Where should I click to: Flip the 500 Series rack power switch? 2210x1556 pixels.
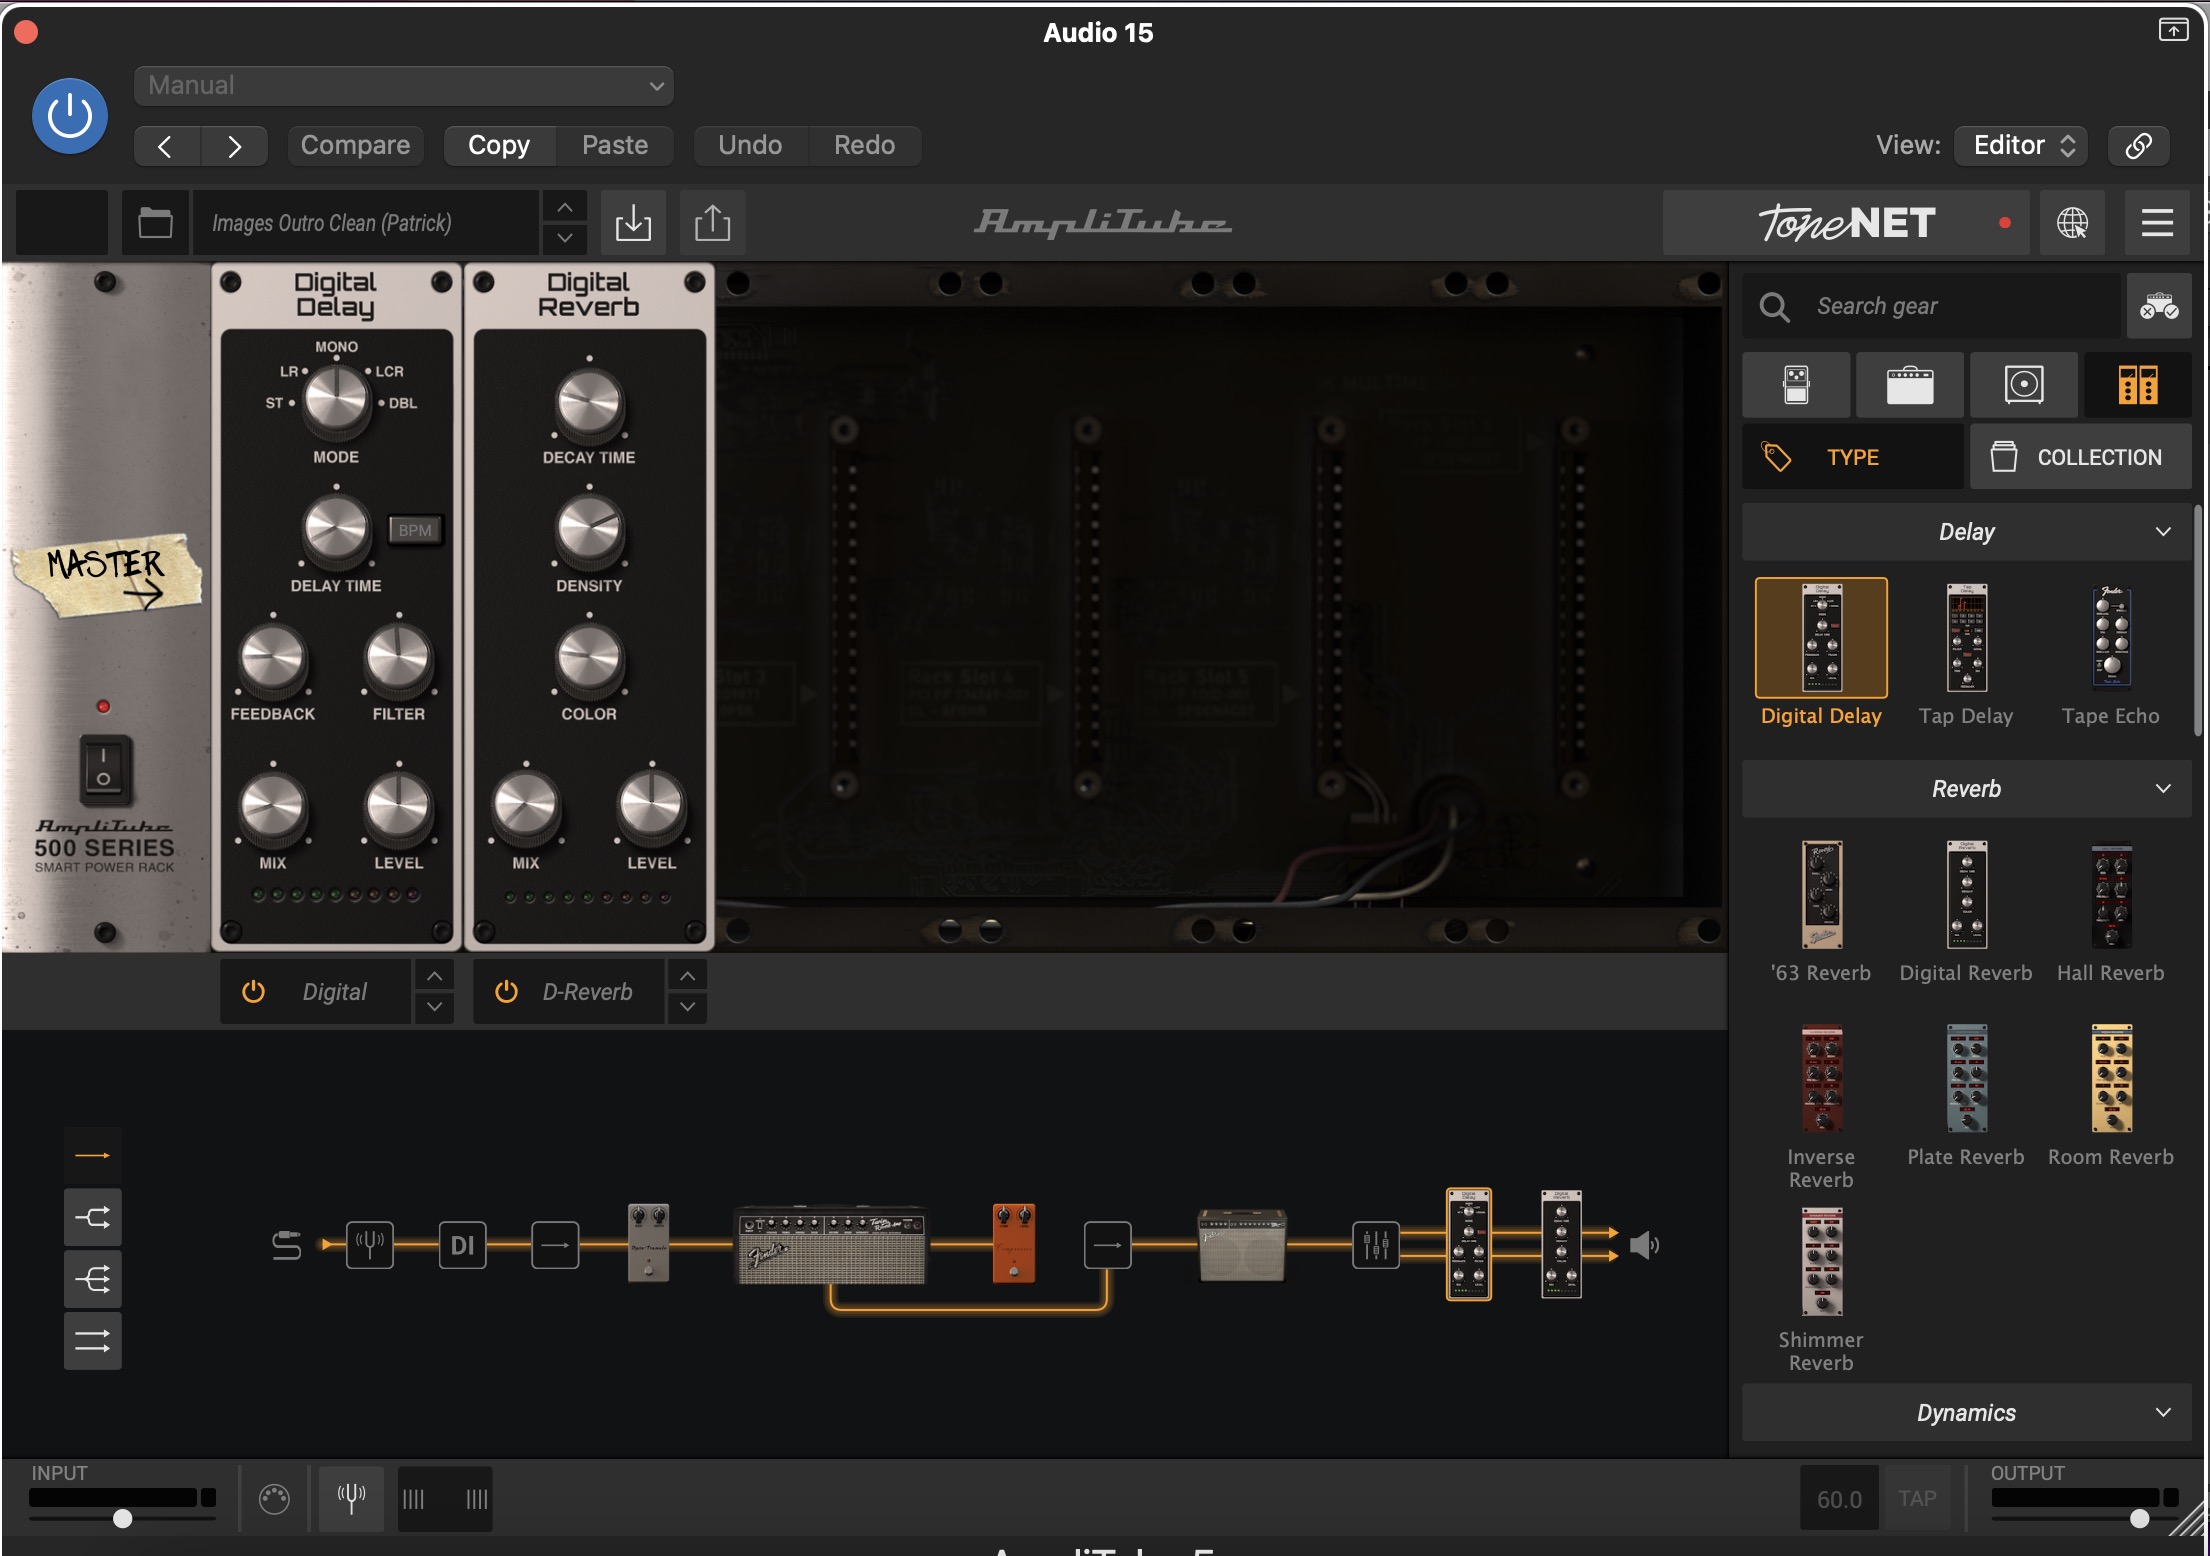104,770
